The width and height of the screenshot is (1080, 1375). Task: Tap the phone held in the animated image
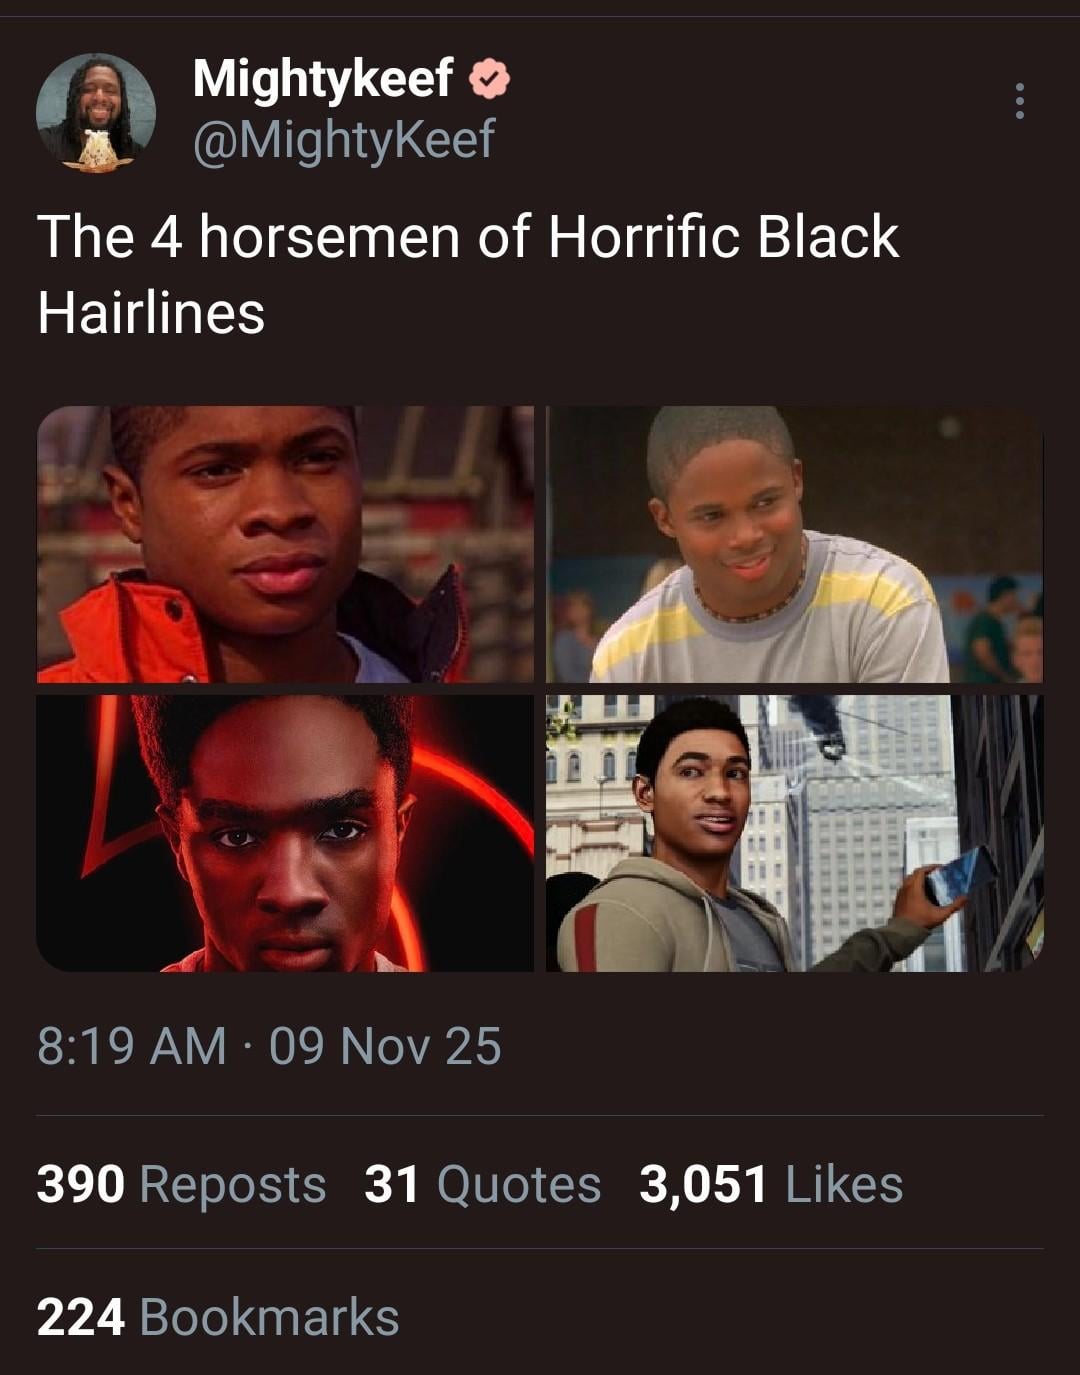(960, 876)
